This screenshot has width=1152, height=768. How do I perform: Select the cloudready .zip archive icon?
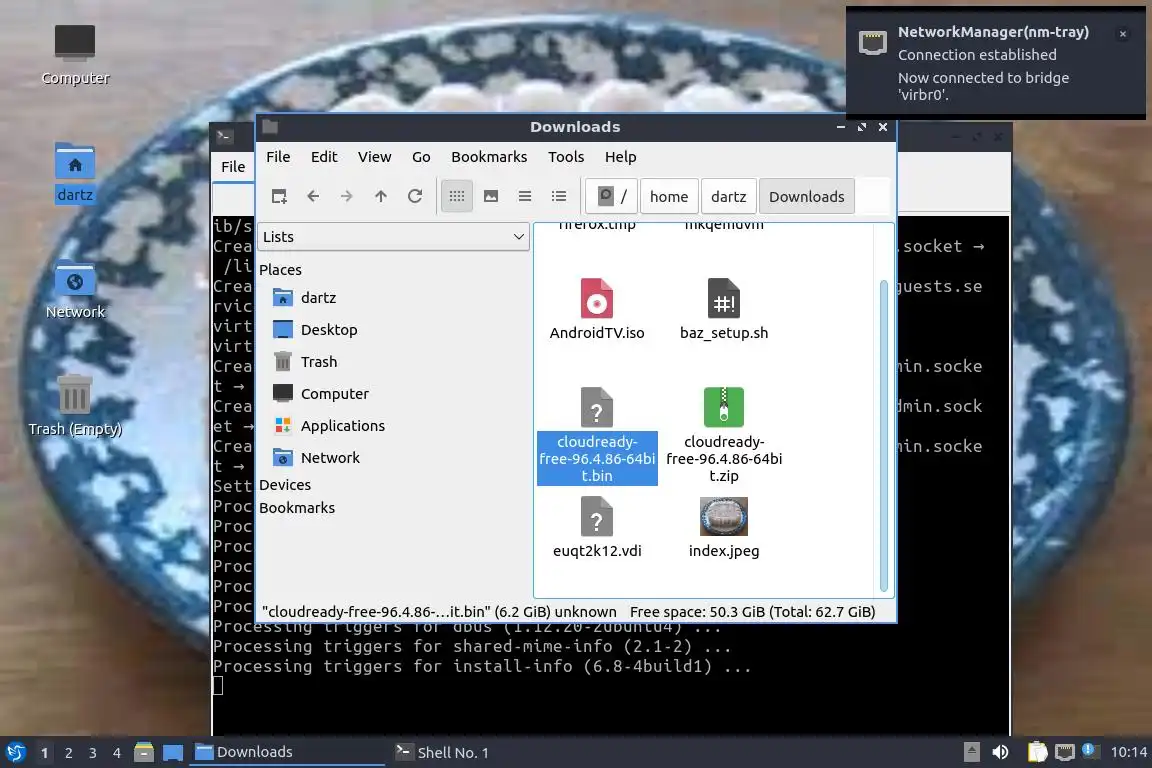(724, 407)
